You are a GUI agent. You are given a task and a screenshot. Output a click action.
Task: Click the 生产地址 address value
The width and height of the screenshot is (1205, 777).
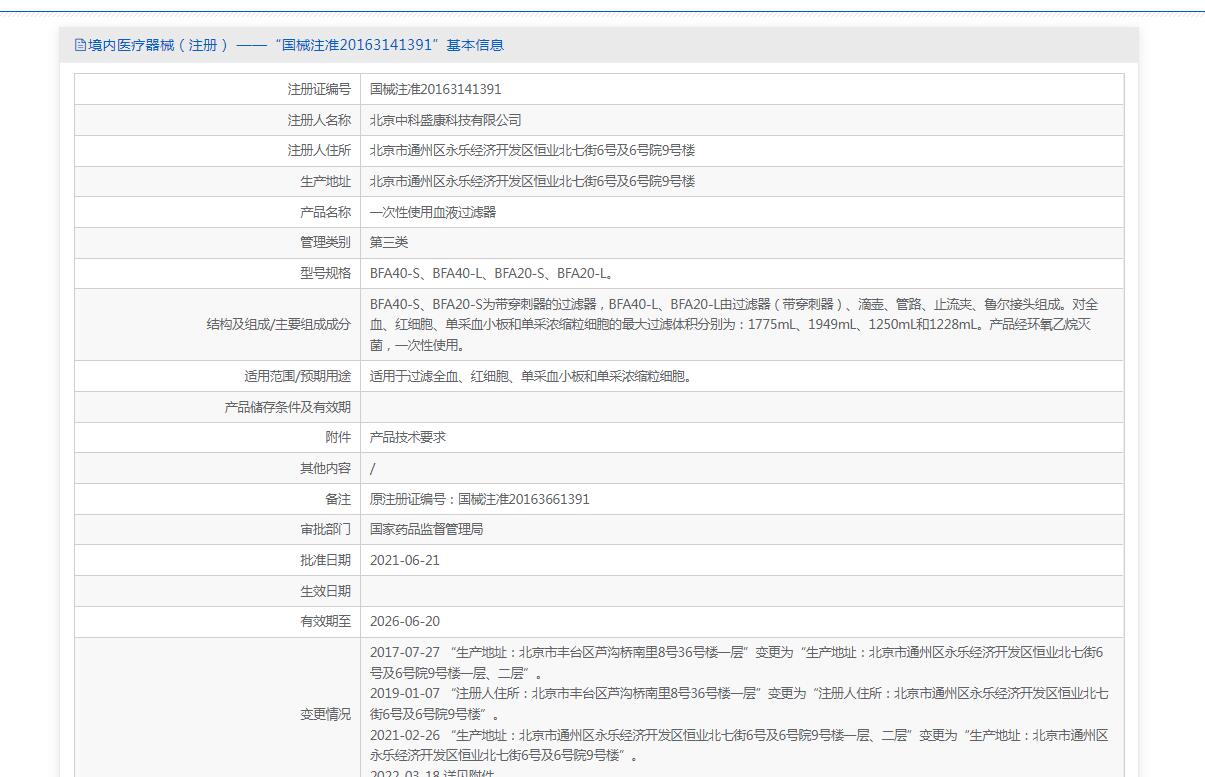pos(532,181)
